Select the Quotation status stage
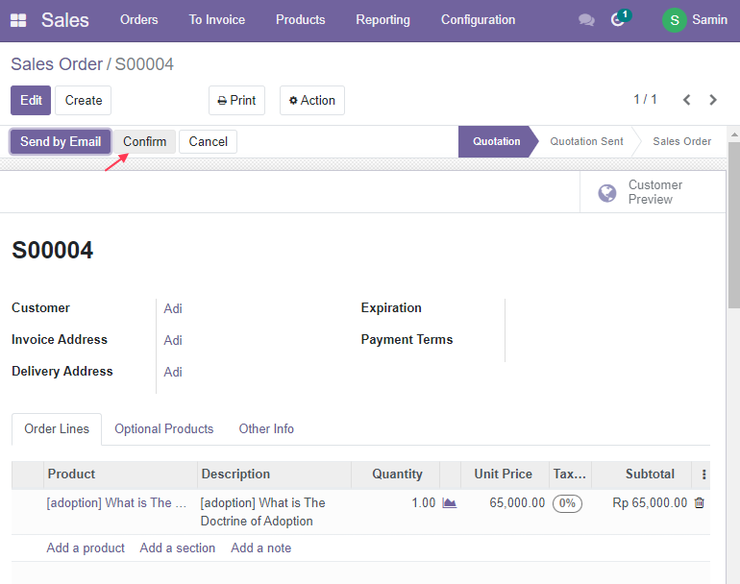Image resolution: width=740 pixels, height=584 pixels. pos(496,141)
